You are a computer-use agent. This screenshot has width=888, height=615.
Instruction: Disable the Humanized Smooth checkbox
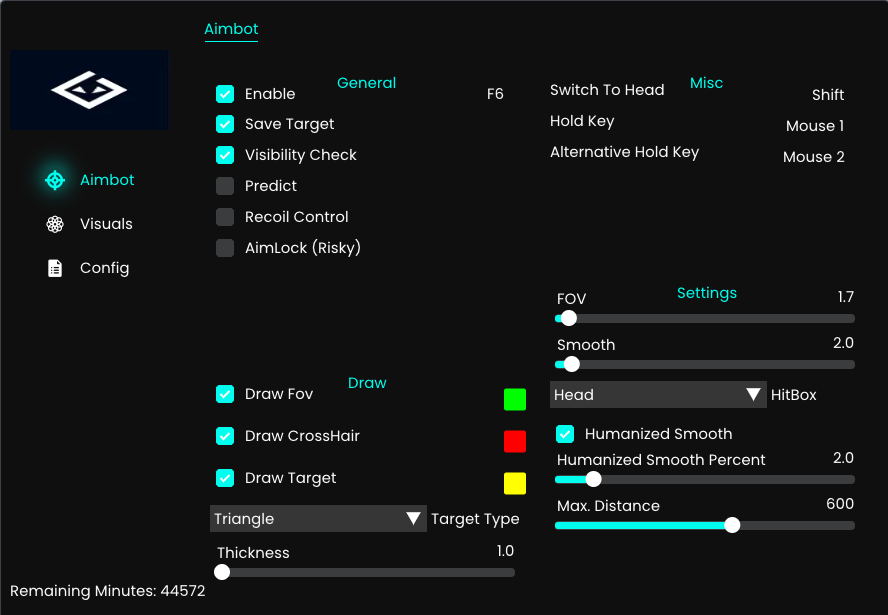click(565, 434)
